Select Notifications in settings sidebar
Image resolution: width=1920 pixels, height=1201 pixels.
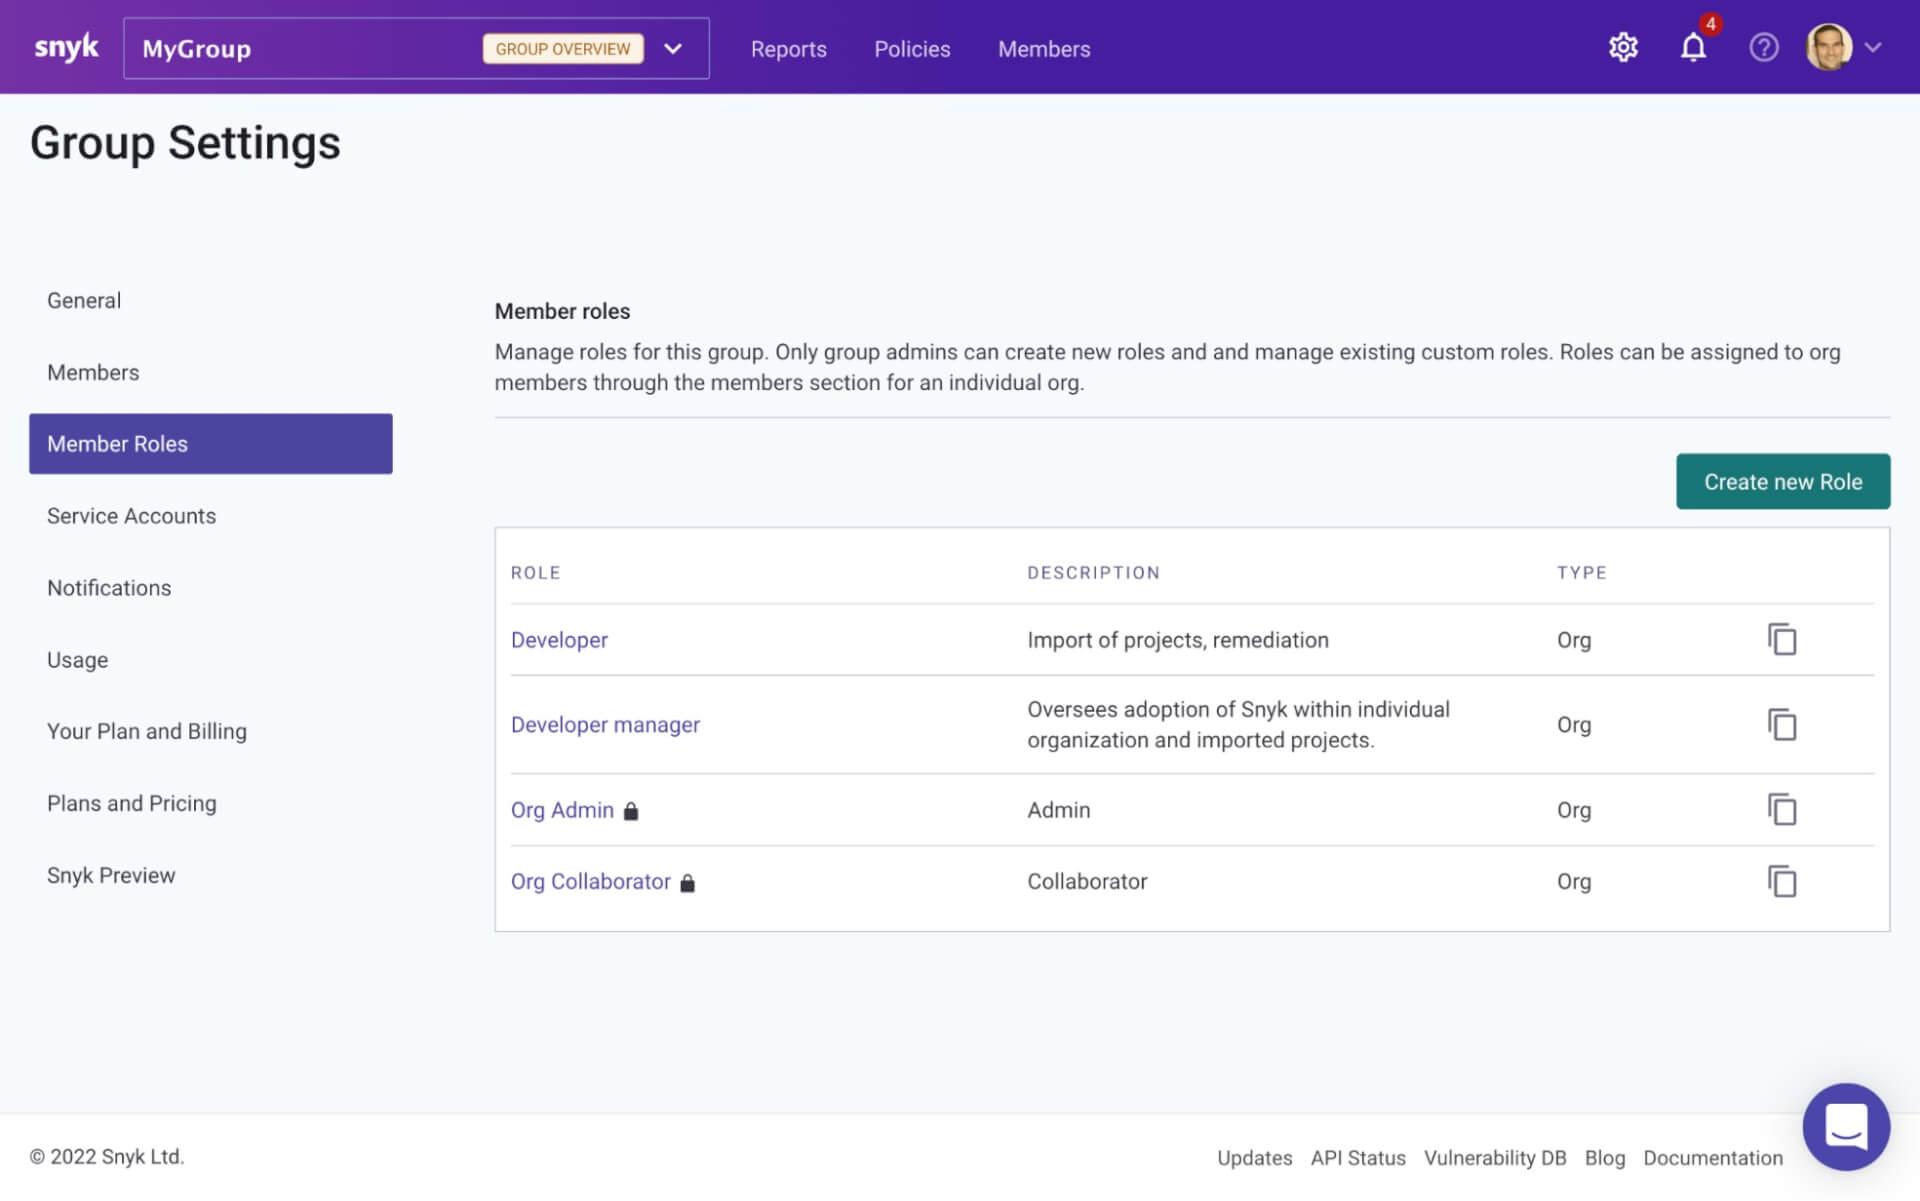click(x=211, y=588)
